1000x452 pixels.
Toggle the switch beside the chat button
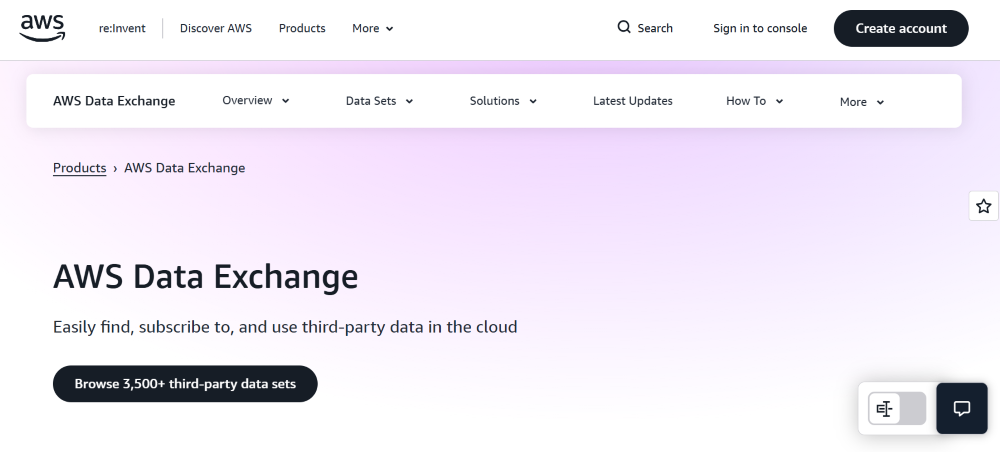897,408
